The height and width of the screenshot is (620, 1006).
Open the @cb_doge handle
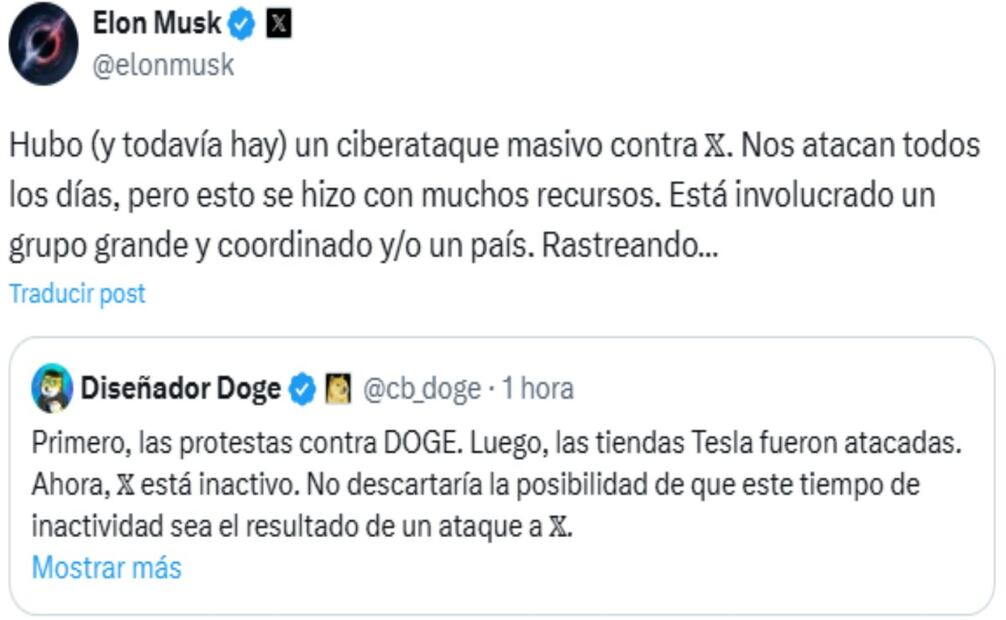point(421,389)
